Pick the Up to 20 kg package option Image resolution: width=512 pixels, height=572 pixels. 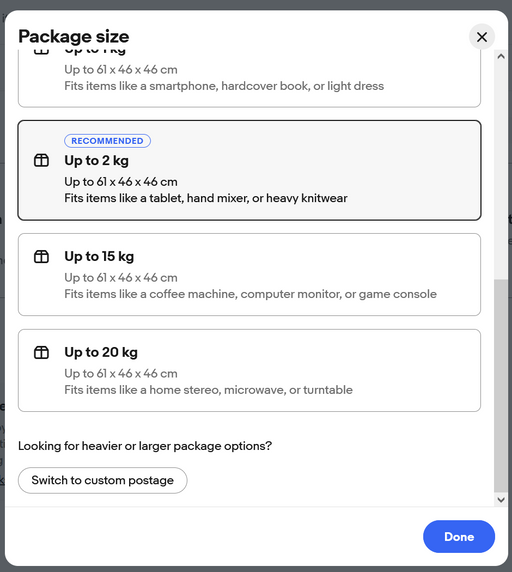[249, 371]
